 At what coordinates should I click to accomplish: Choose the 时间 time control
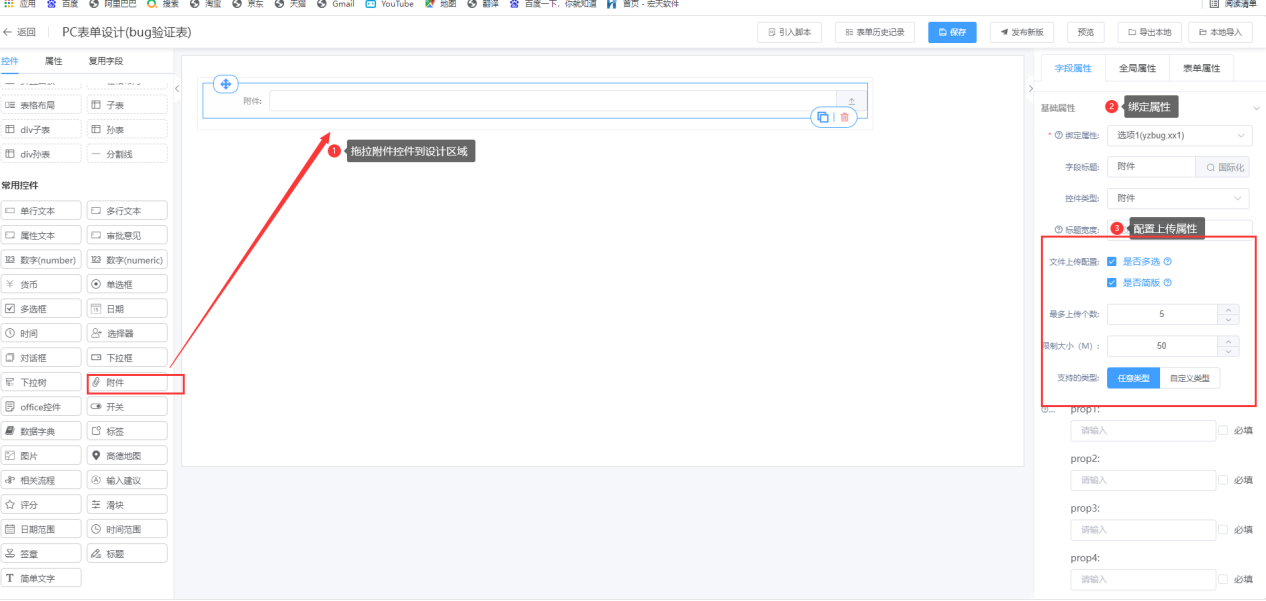click(x=41, y=333)
